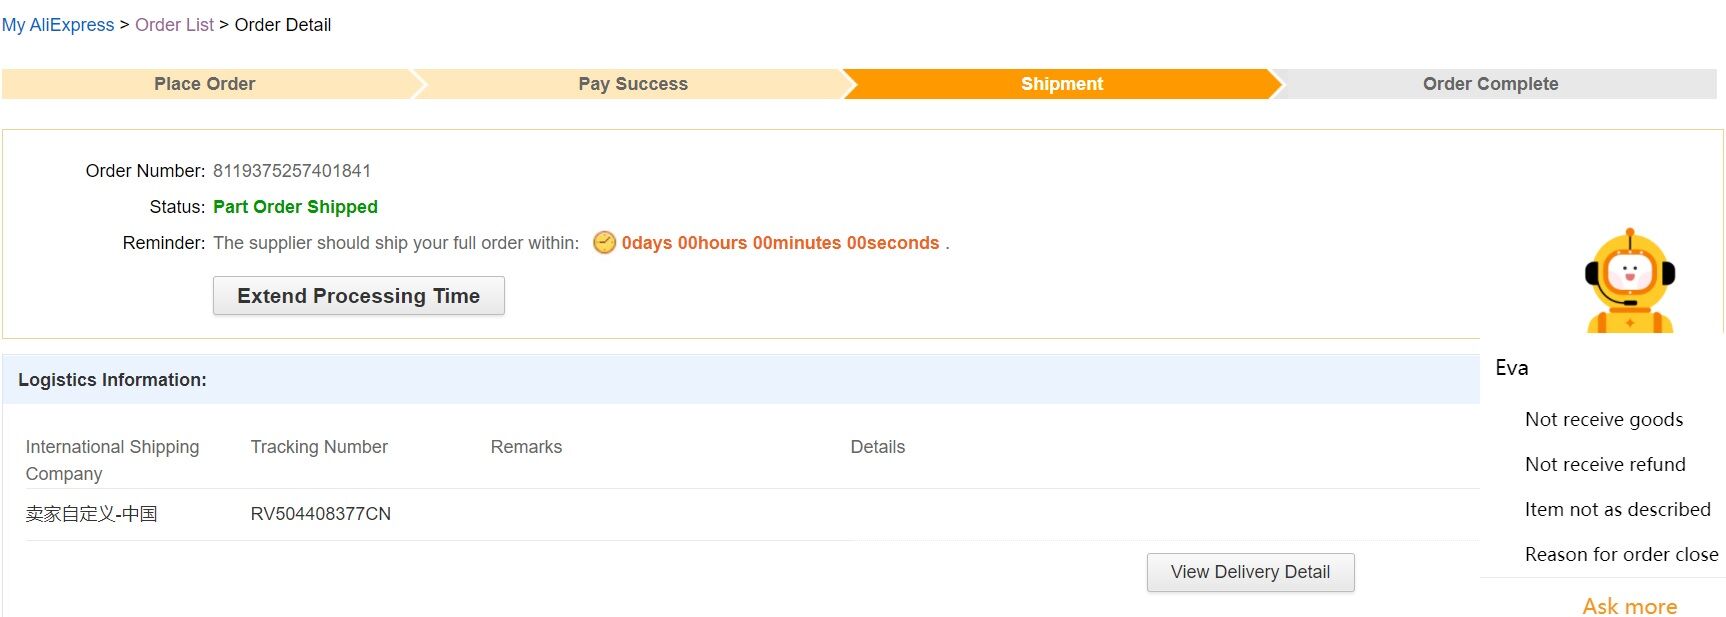Click the Ask more link
The height and width of the screenshot is (617, 1726).
point(1630,606)
